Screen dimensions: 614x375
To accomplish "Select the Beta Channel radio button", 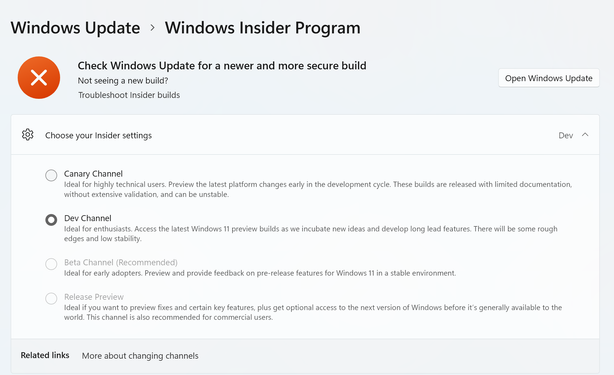I will pyautogui.click(x=51, y=264).
